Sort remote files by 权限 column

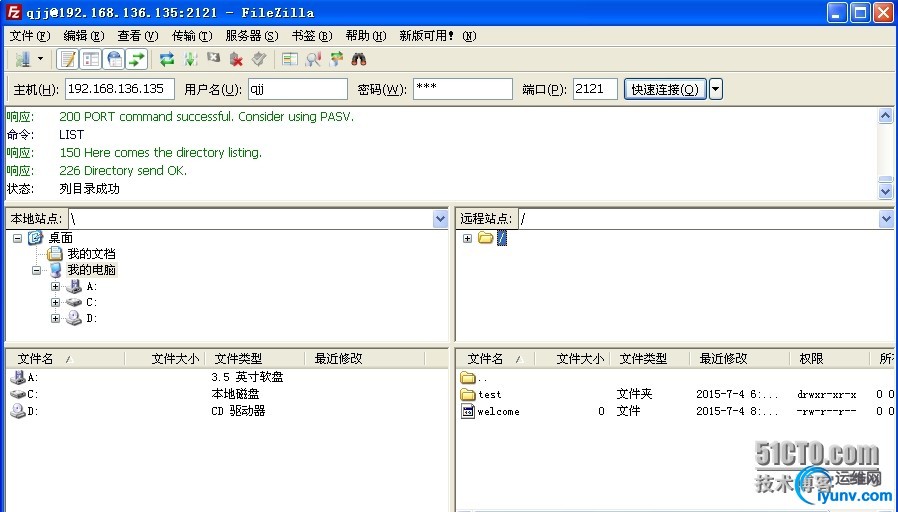click(x=829, y=359)
